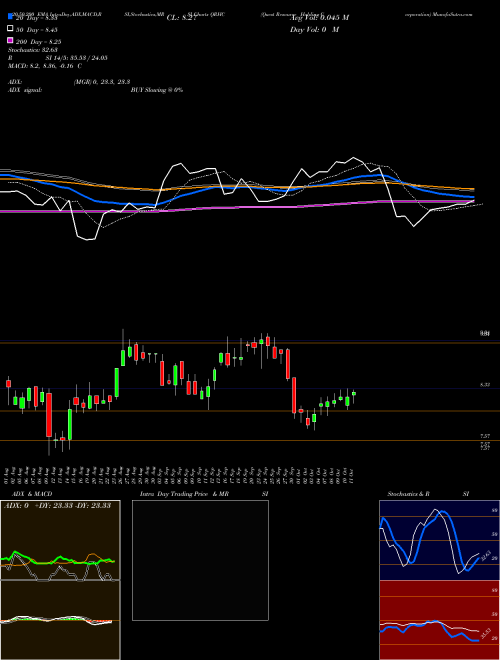Viewport: 500px width, 660px height.
Task: Click the blue 20 Day legend swatch
Action: (x=10, y=17)
